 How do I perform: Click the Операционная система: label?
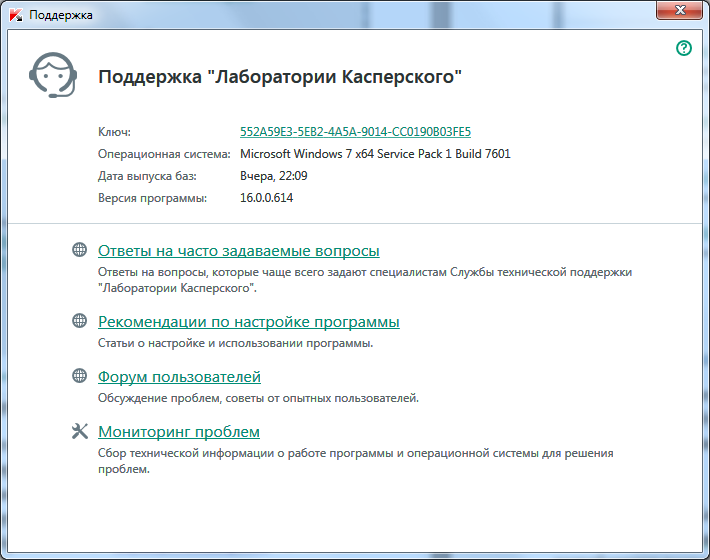coord(164,154)
